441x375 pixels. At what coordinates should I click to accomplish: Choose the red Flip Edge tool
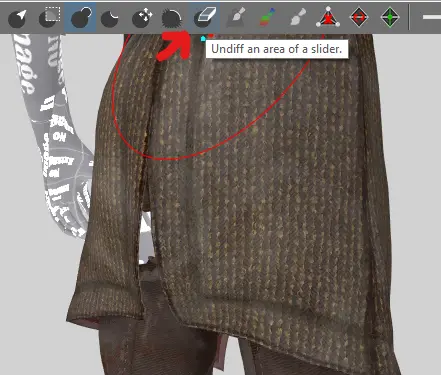[x=359, y=17]
